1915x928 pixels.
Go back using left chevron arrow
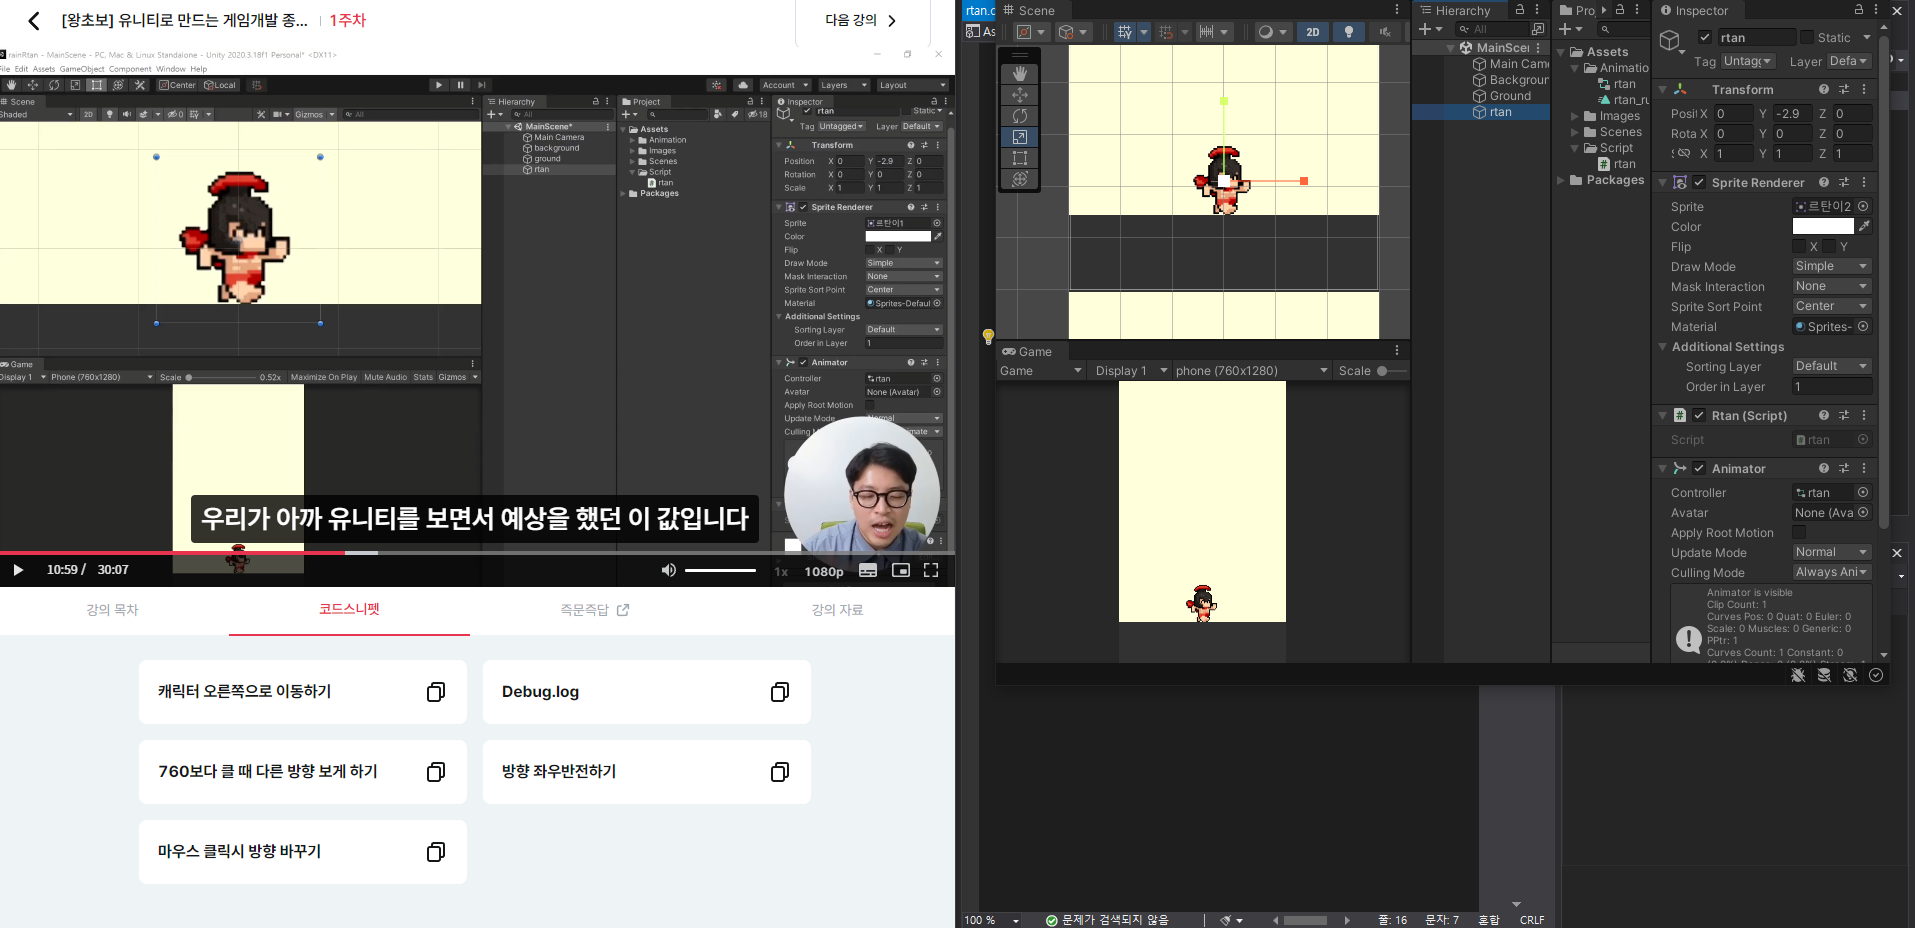pos(34,20)
